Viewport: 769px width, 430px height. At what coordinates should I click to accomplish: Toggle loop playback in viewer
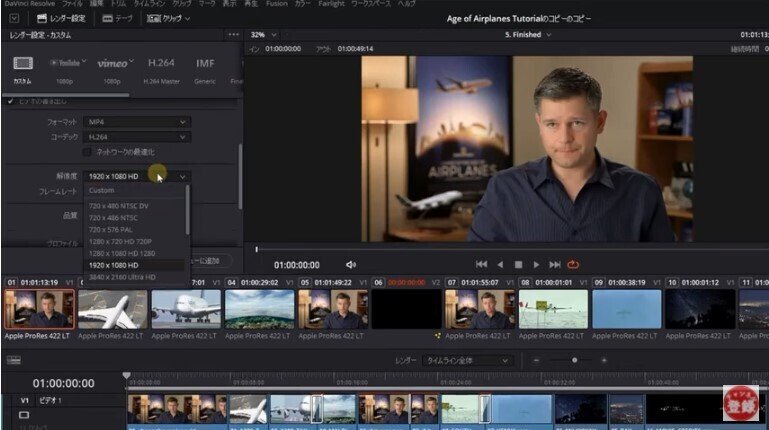[x=573, y=265]
